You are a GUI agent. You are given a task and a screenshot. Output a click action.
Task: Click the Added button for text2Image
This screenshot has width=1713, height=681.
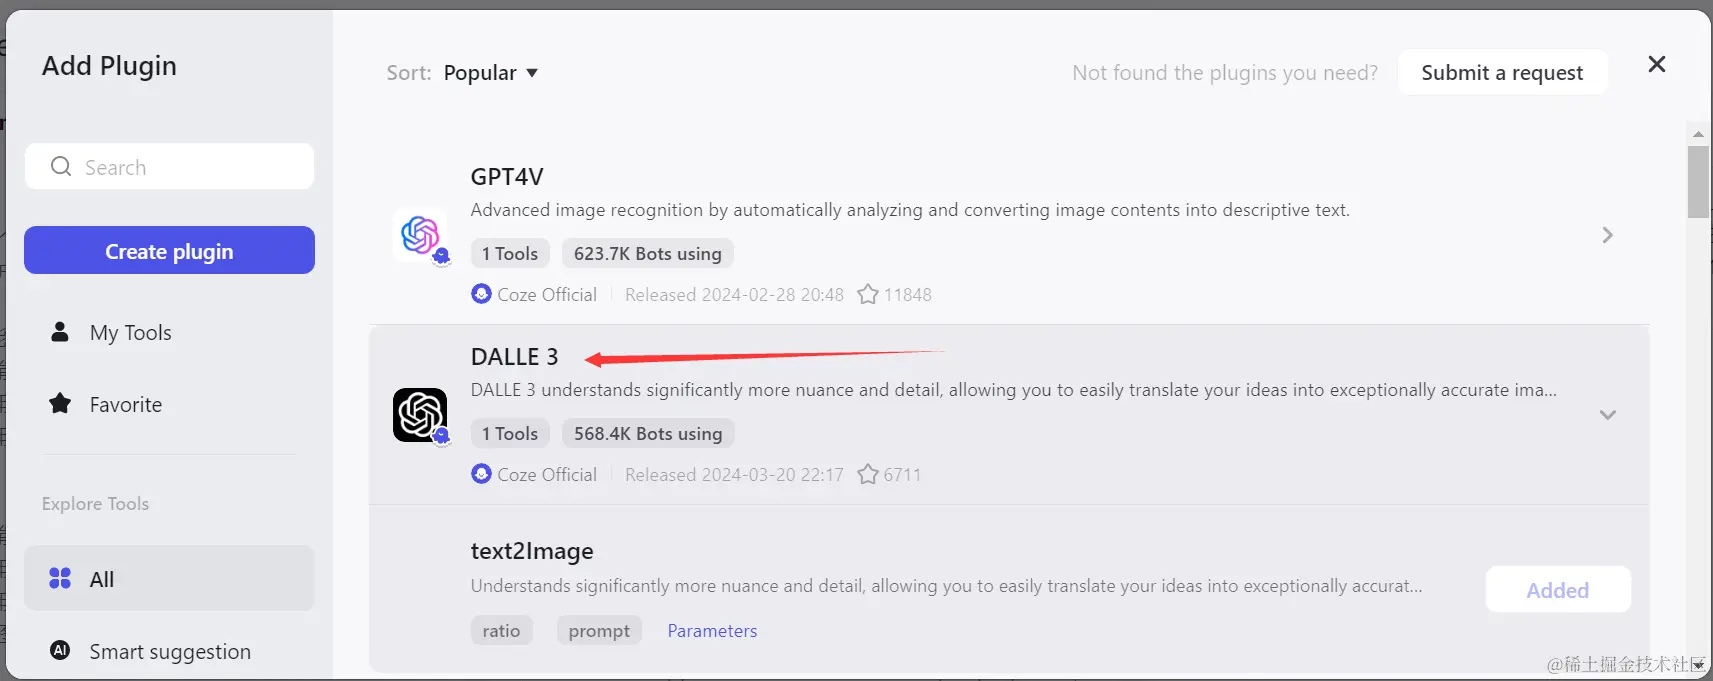tap(1558, 590)
